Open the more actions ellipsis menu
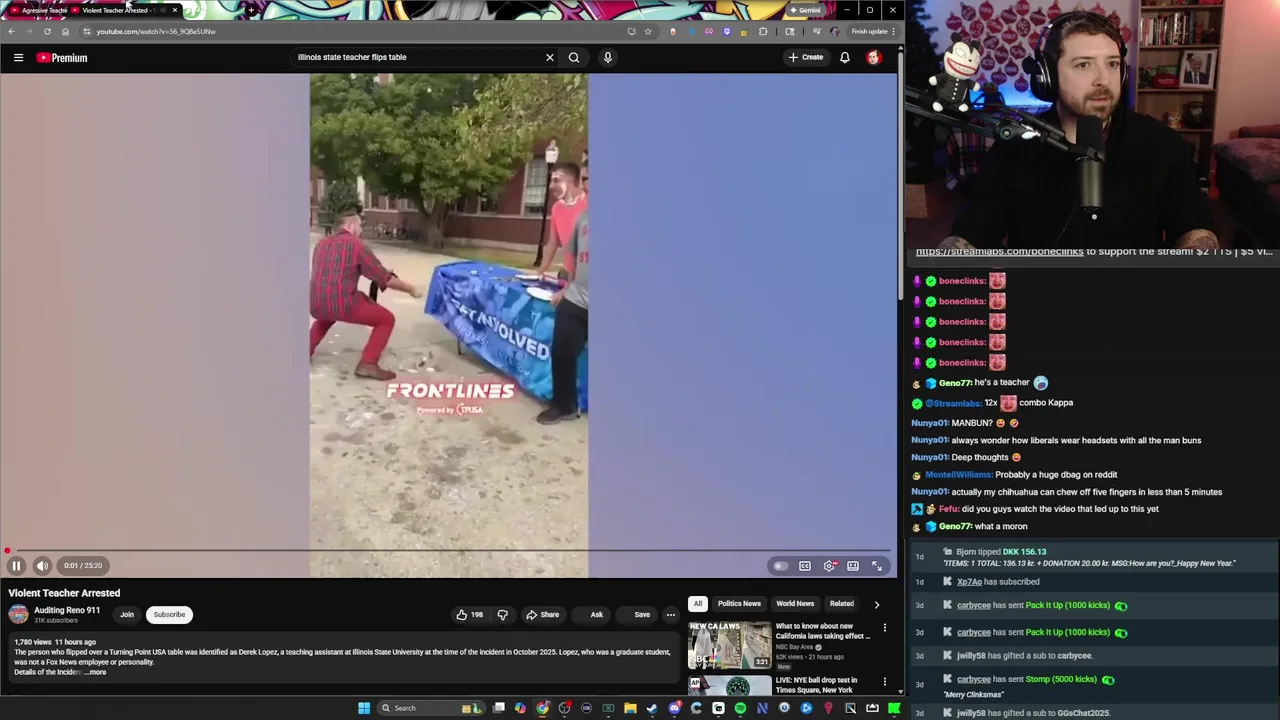This screenshot has width=1280, height=720. click(671, 615)
